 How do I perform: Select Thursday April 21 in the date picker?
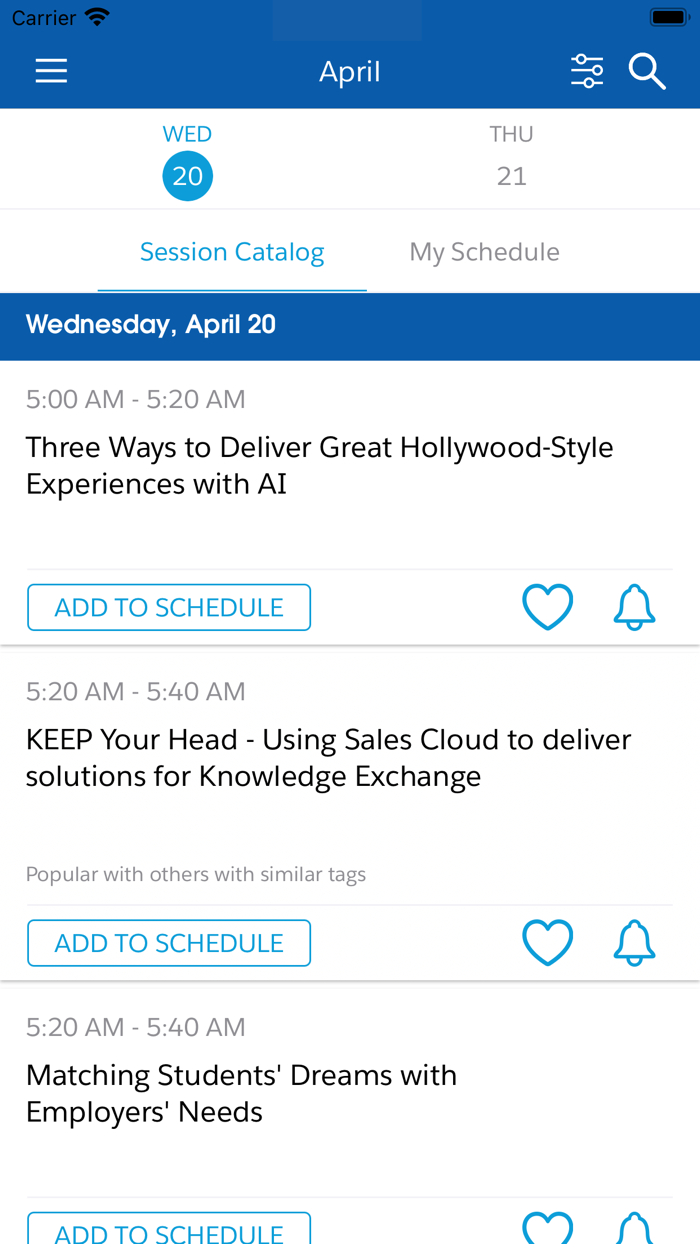[x=512, y=158]
